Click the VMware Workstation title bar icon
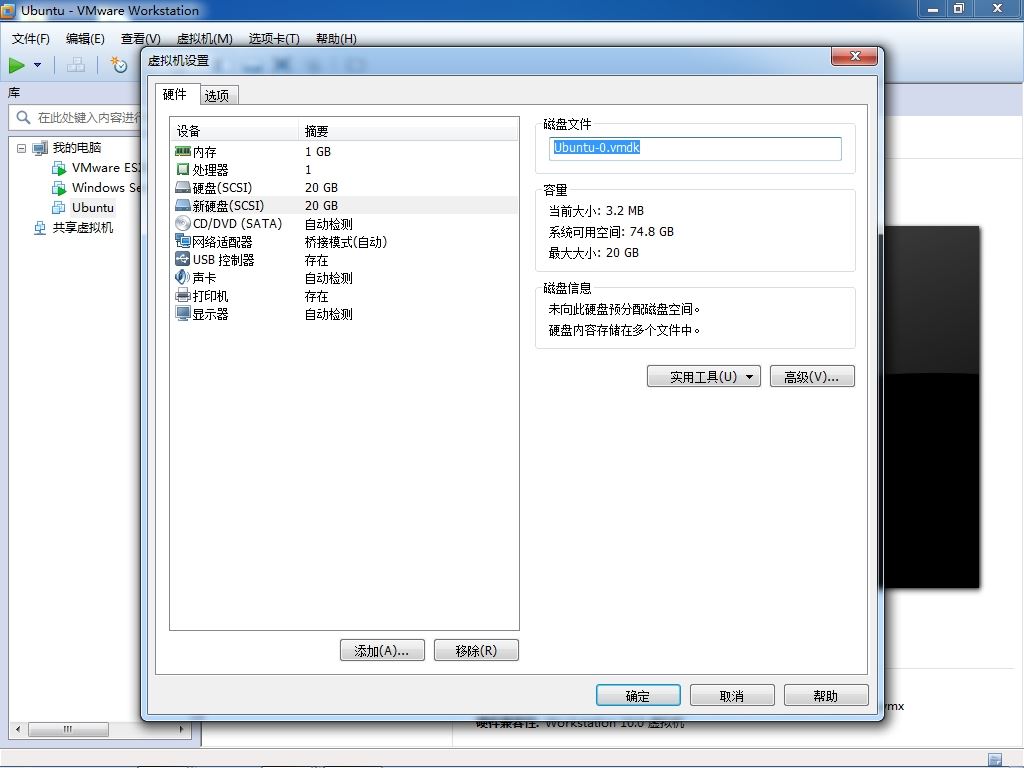The height and width of the screenshot is (768, 1024). tap(8, 10)
